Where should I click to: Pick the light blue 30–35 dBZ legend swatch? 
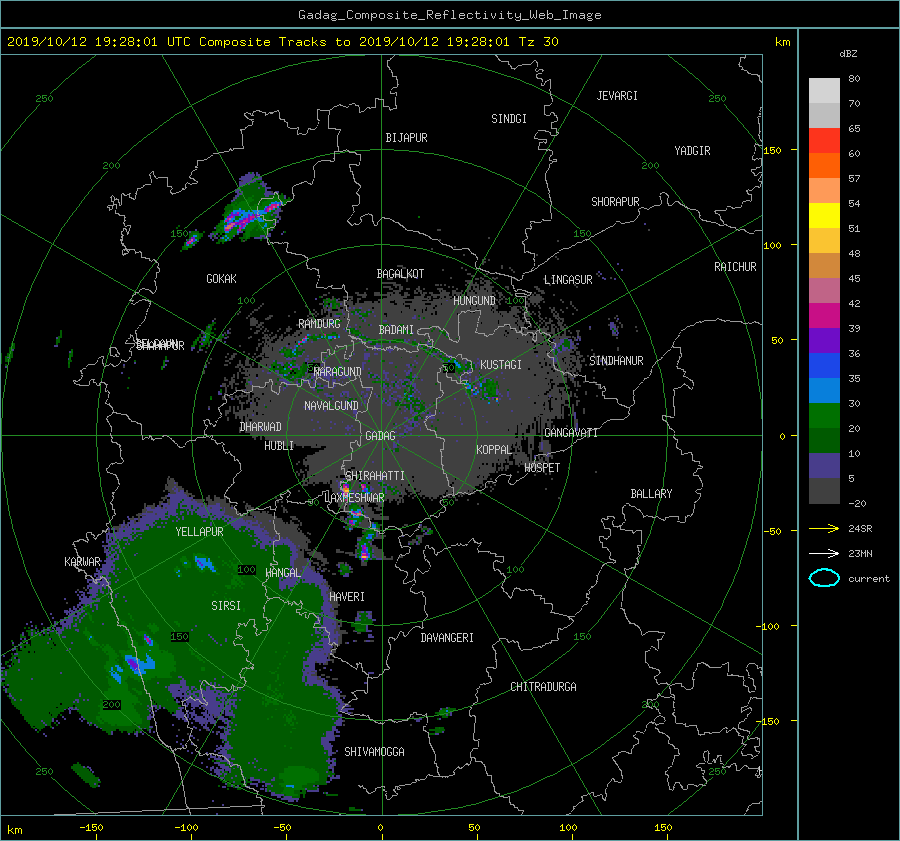824,390
